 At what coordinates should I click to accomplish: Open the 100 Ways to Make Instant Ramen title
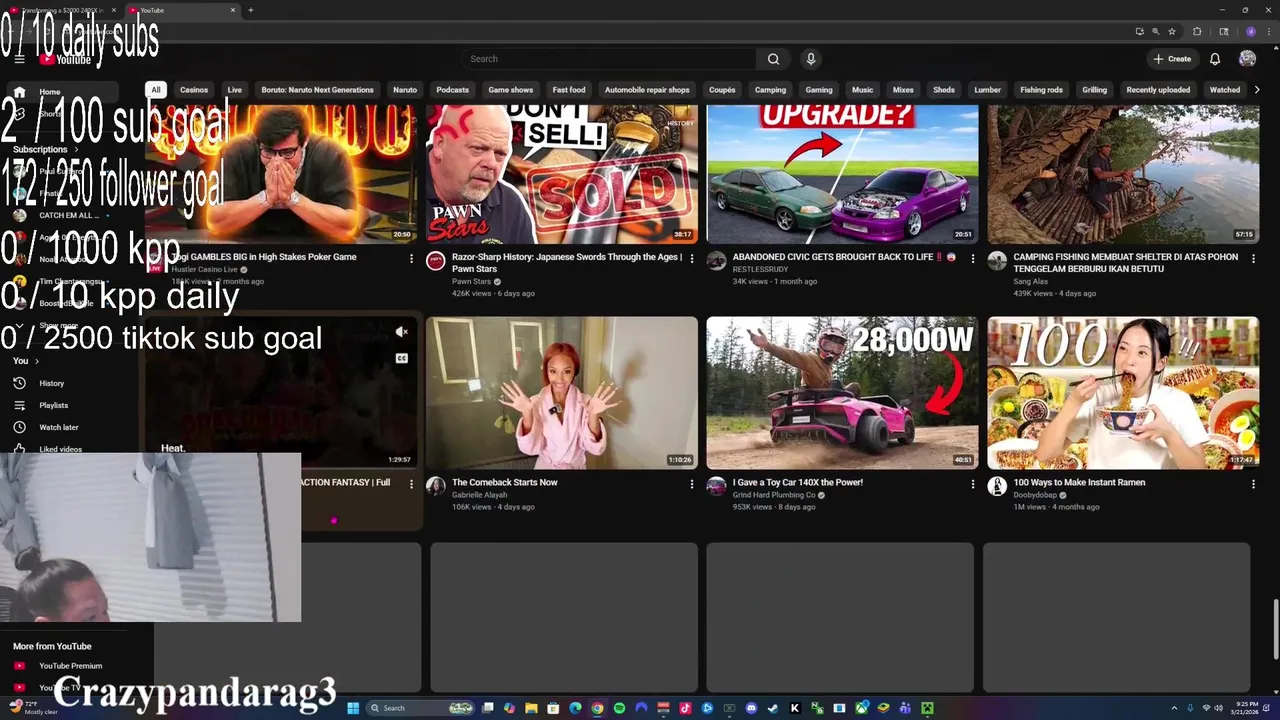coord(1079,482)
